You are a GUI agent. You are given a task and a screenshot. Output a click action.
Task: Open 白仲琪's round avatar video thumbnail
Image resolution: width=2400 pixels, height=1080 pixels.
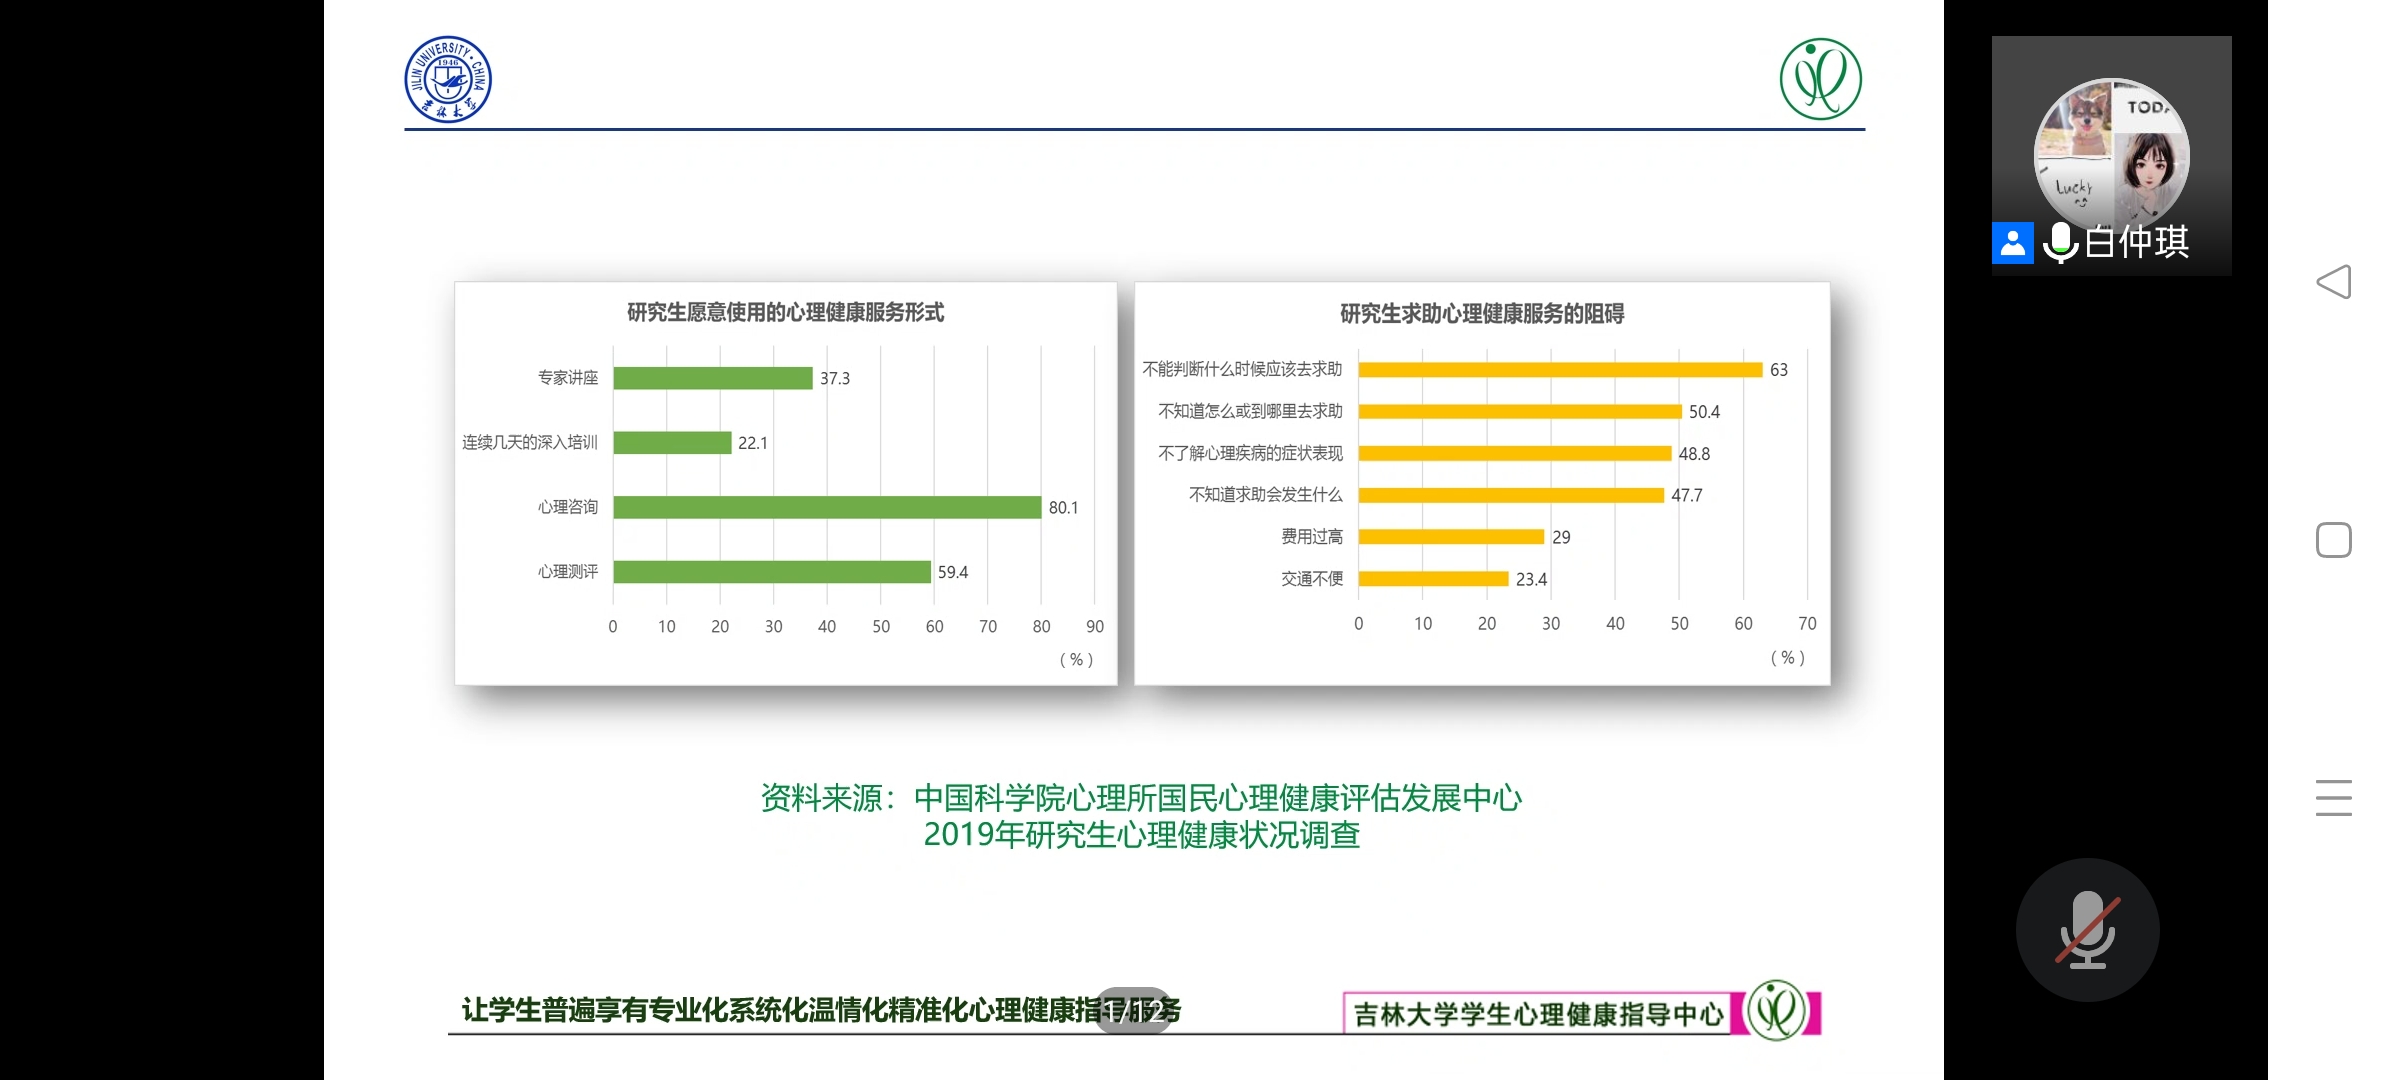[x=2111, y=153]
